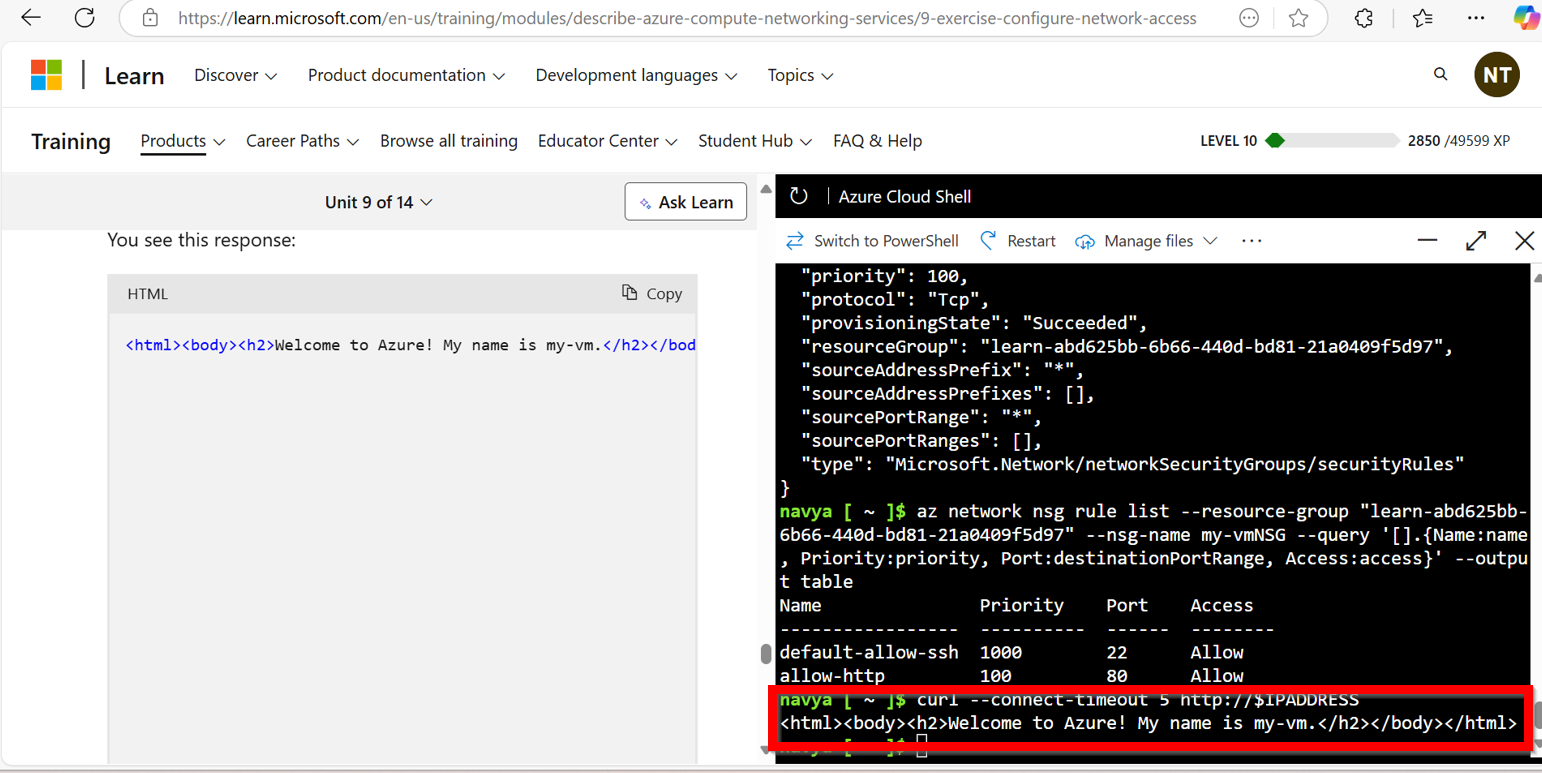View site information via the lock icon
Image resolution: width=1542 pixels, height=773 pixels.
(x=150, y=18)
